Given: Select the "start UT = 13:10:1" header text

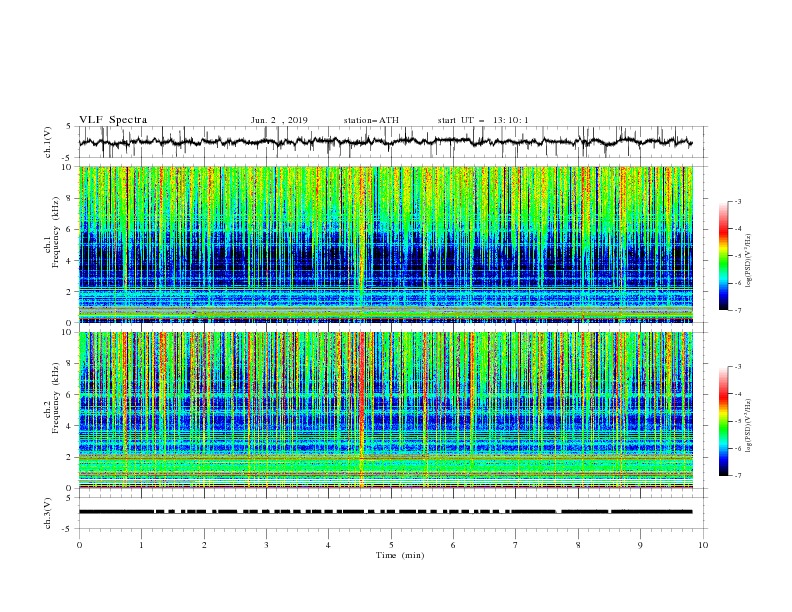Looking at the screenshot, I should point(483,120).
